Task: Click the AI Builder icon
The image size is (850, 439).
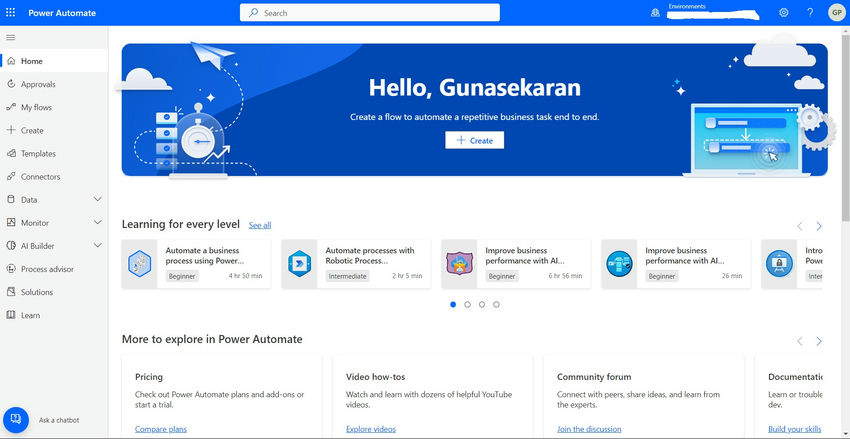Action: point(11,246)
